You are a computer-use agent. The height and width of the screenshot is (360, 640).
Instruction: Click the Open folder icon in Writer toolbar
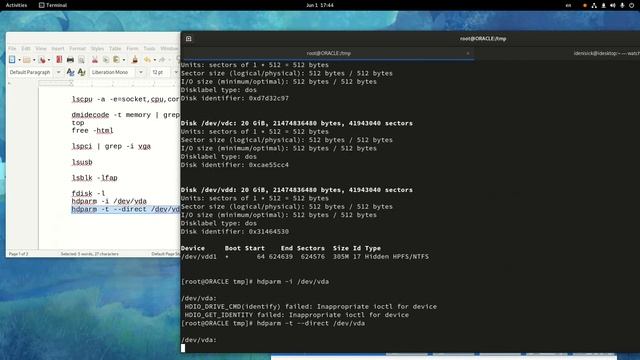click(x=27, y=60)
